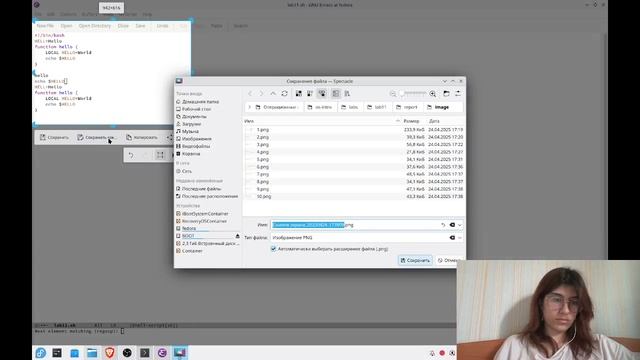Click Сохранить in the save dialog
This screenshot has height=360, width=640.
(415, 260)
